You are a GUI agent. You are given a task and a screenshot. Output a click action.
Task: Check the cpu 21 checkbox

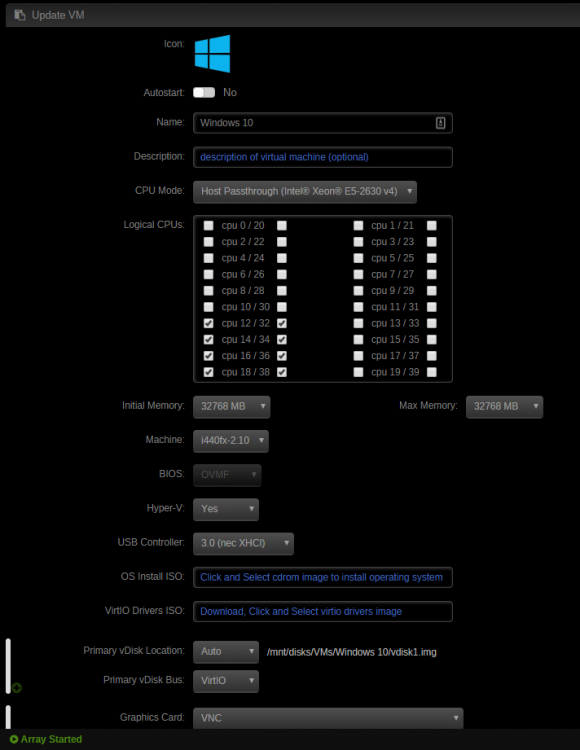[432, 225]
